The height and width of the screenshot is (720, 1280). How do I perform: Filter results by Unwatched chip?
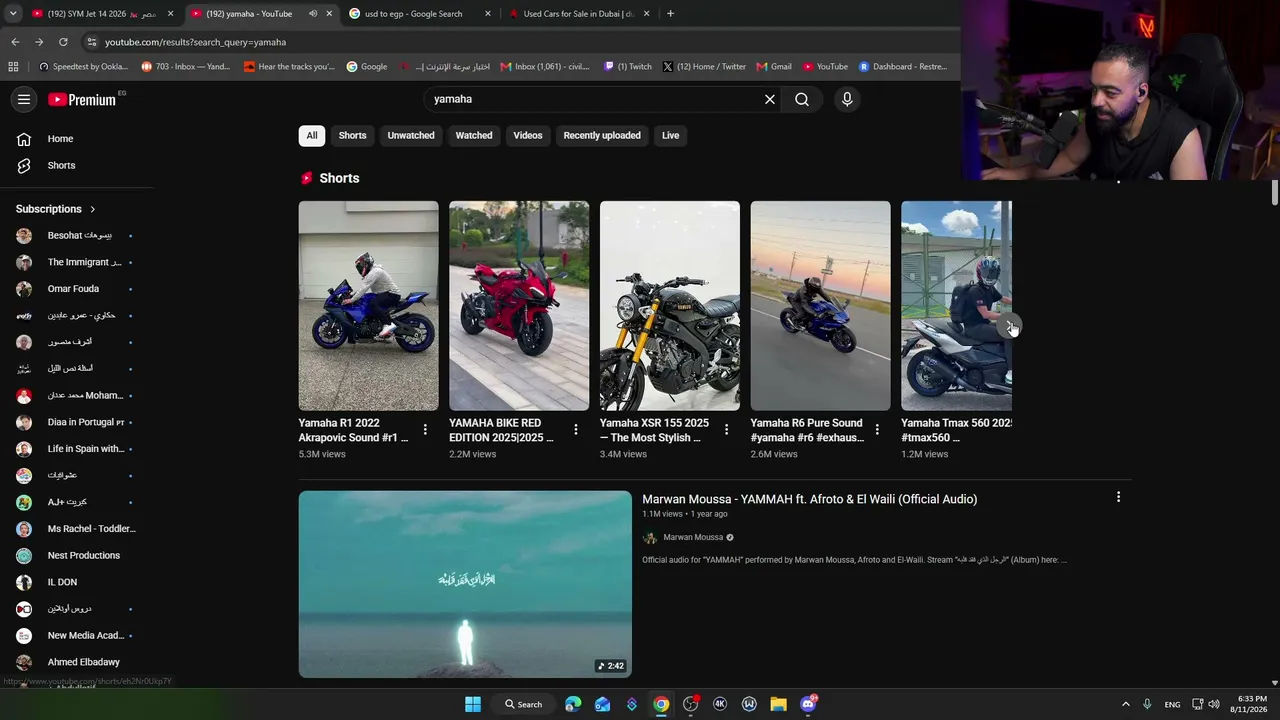411,136
